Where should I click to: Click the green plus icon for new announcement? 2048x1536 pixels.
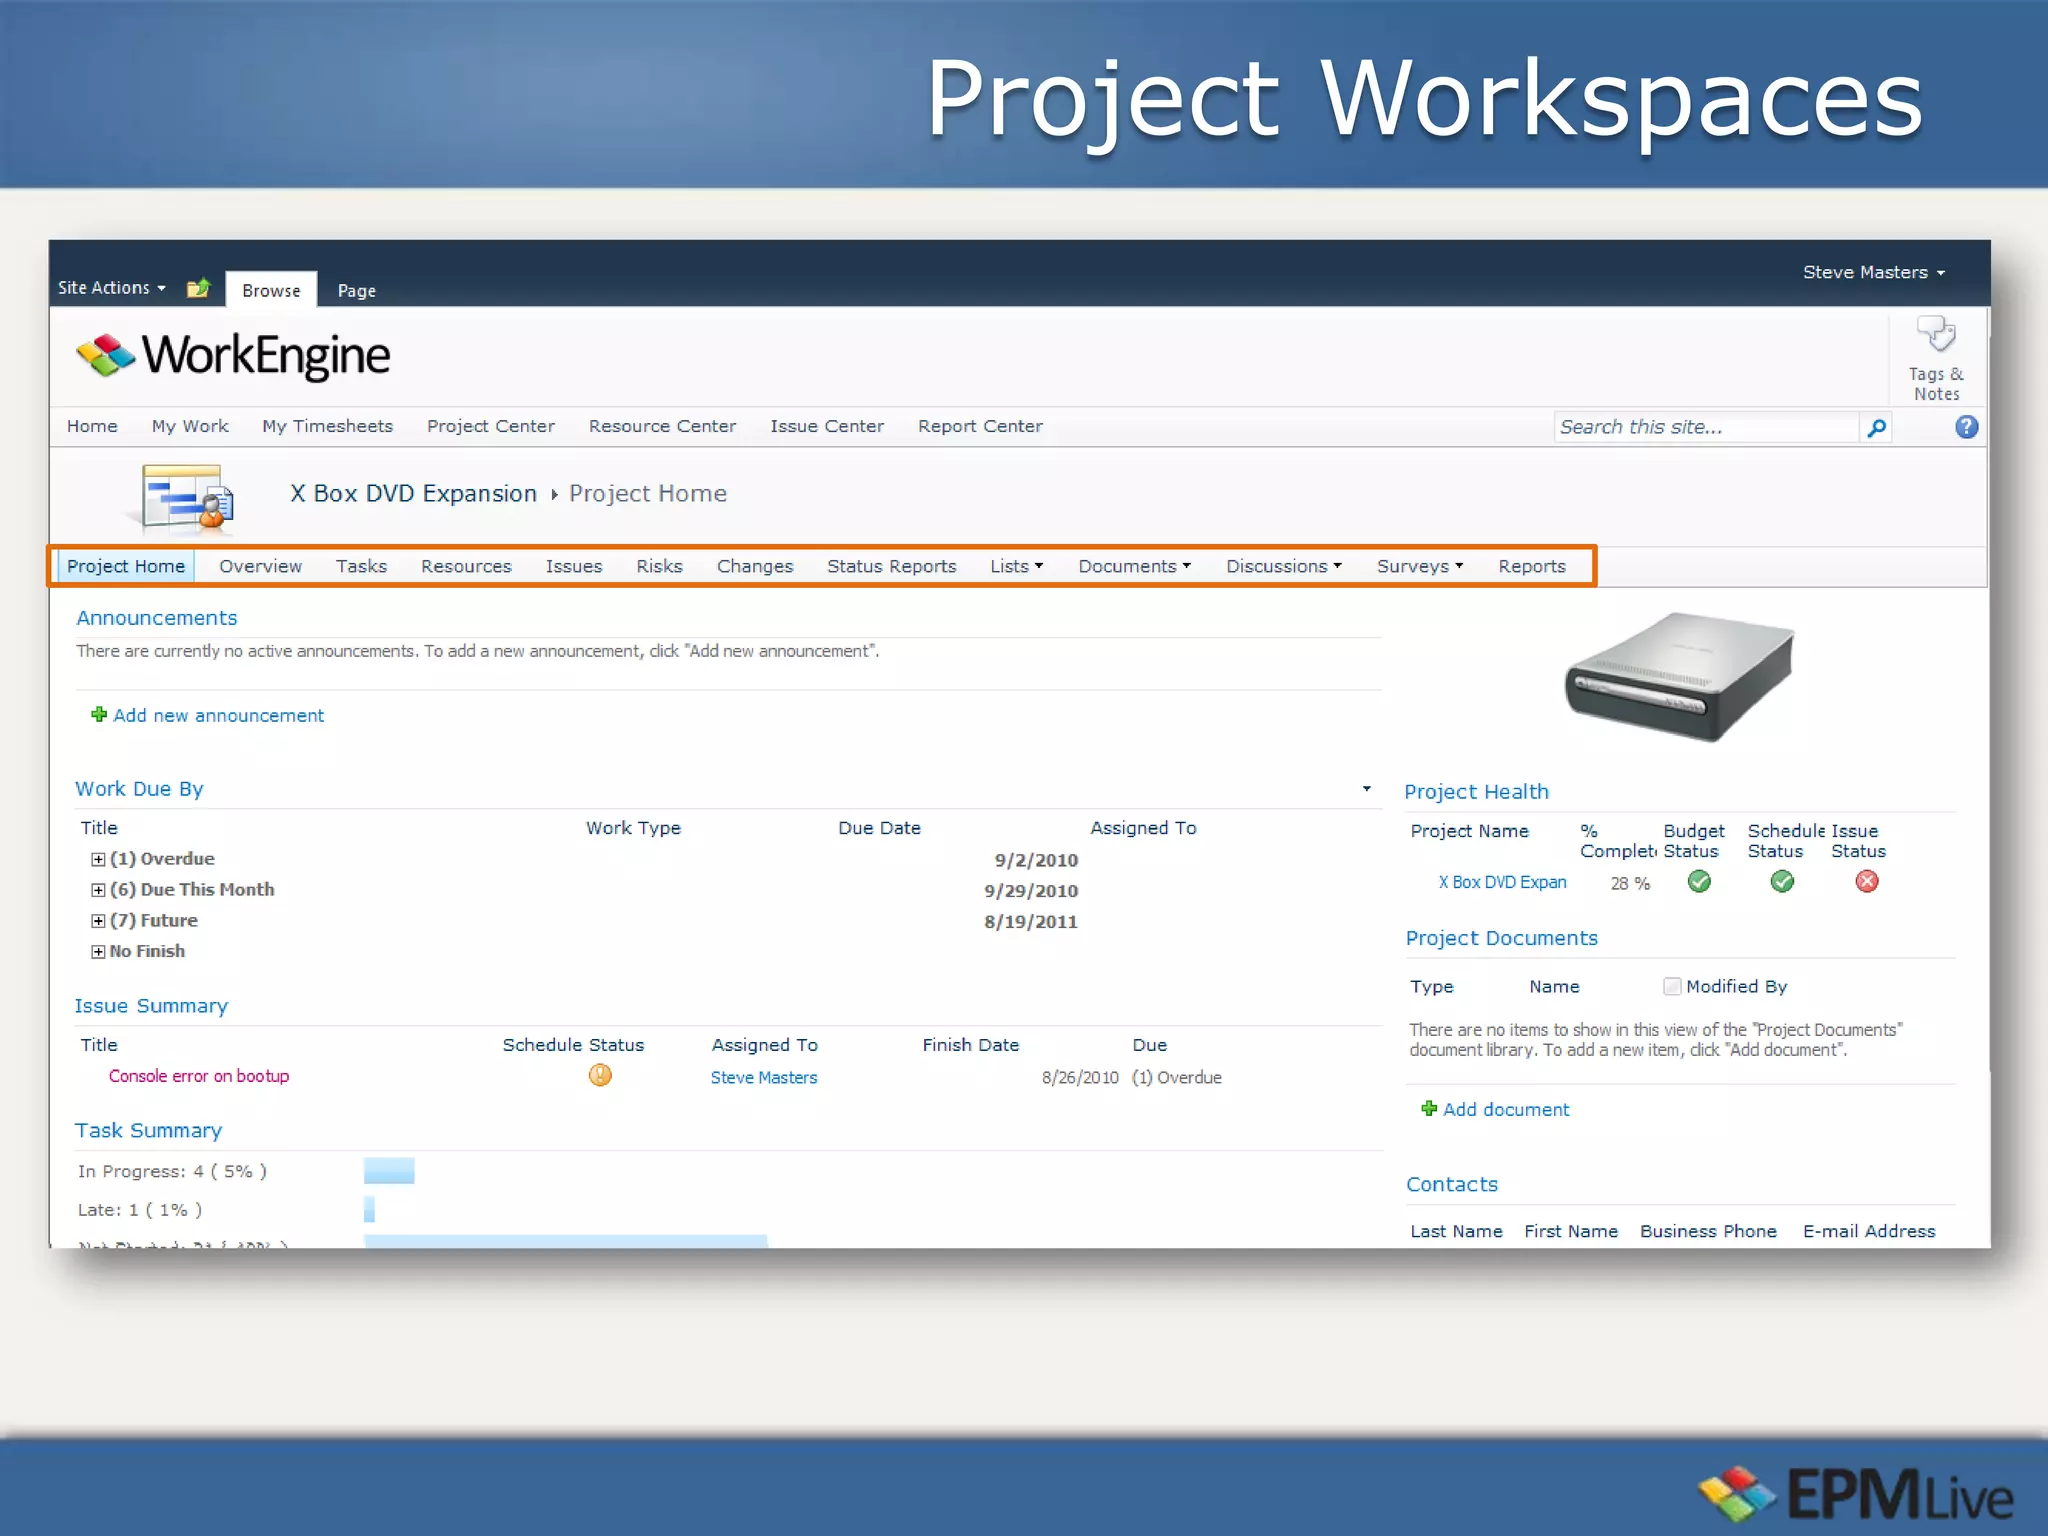(x=99, y=714)
